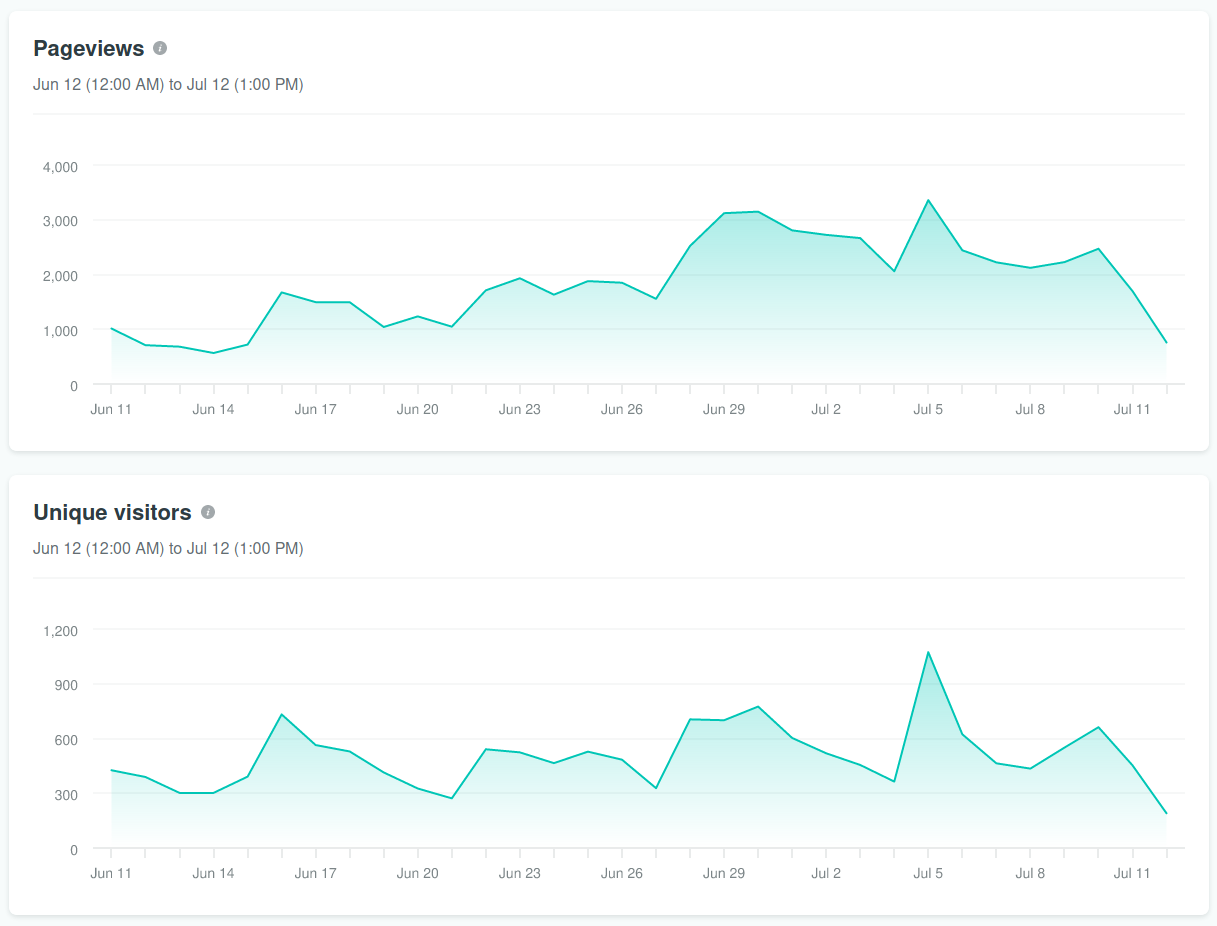Click the date range under Unique visitors heading

click(168, 549)
